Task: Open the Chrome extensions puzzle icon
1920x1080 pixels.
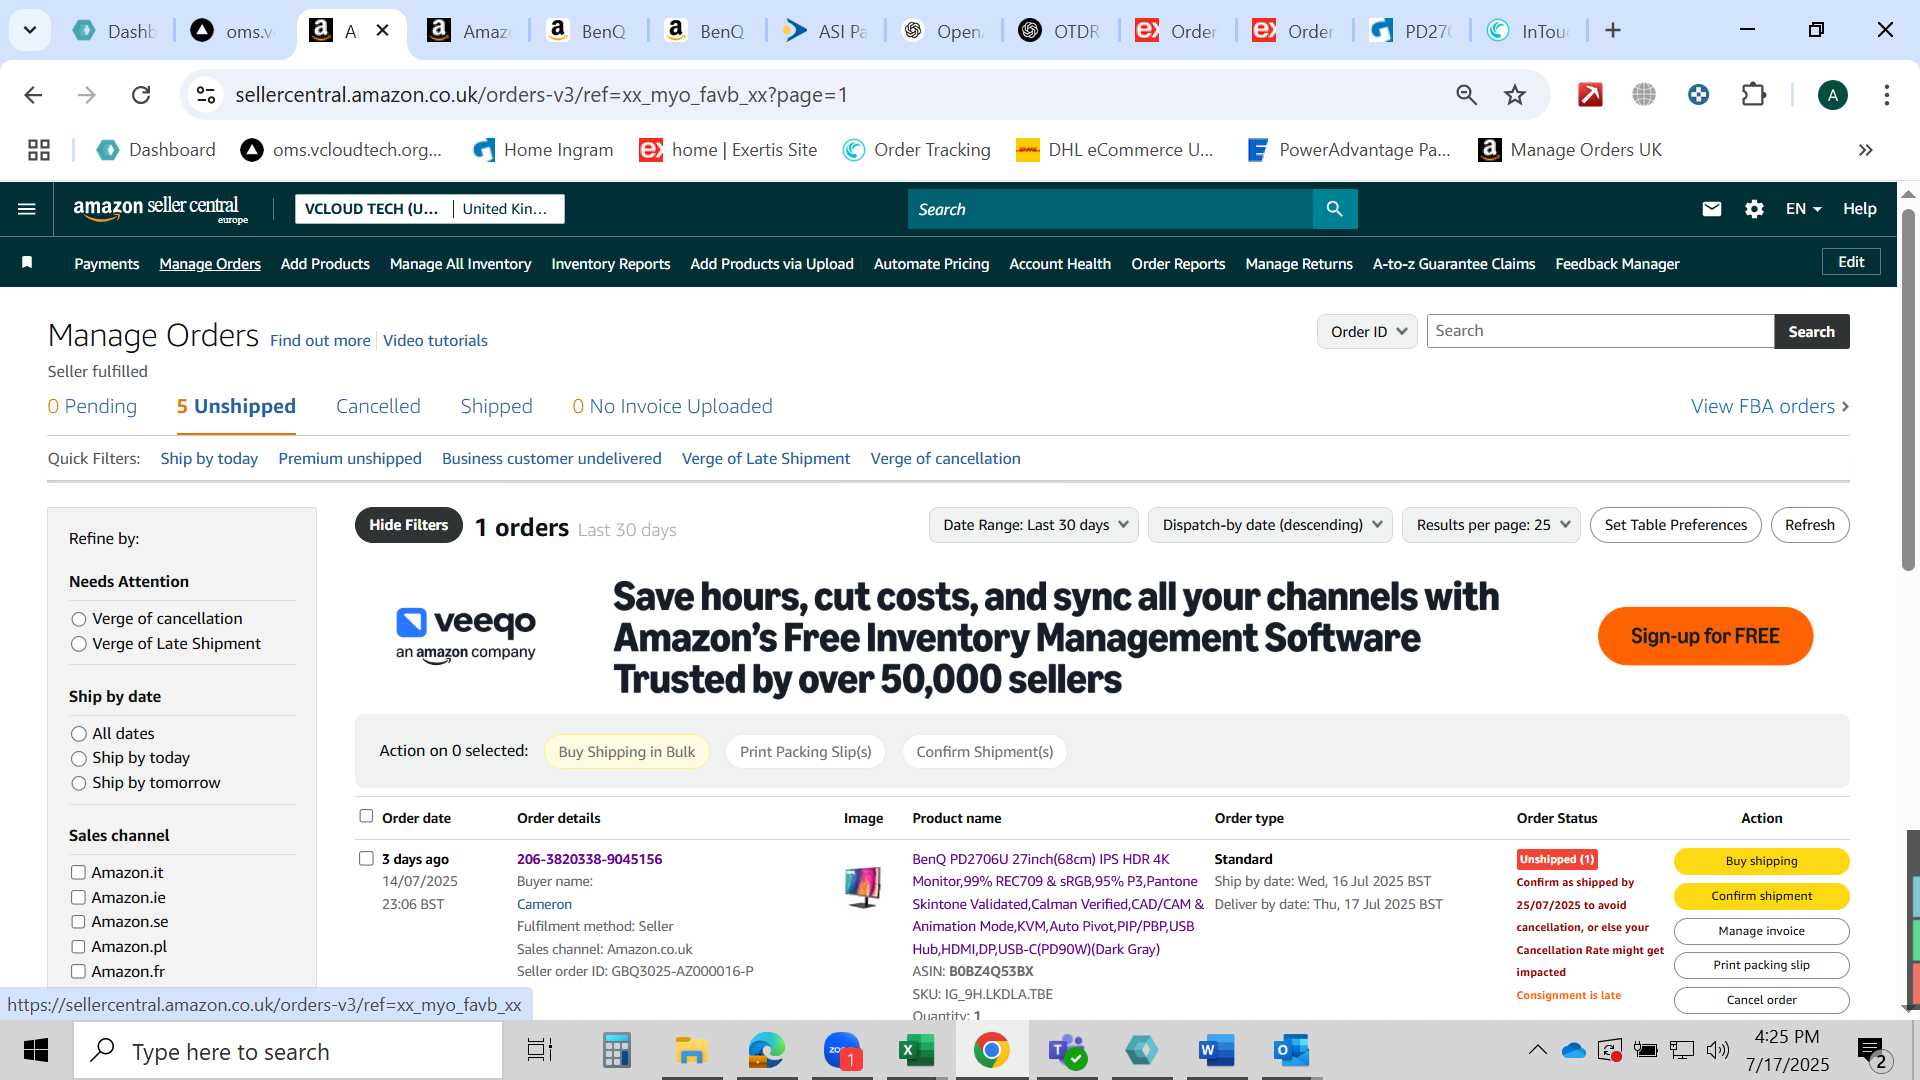Action: (x=1754, y=95)
